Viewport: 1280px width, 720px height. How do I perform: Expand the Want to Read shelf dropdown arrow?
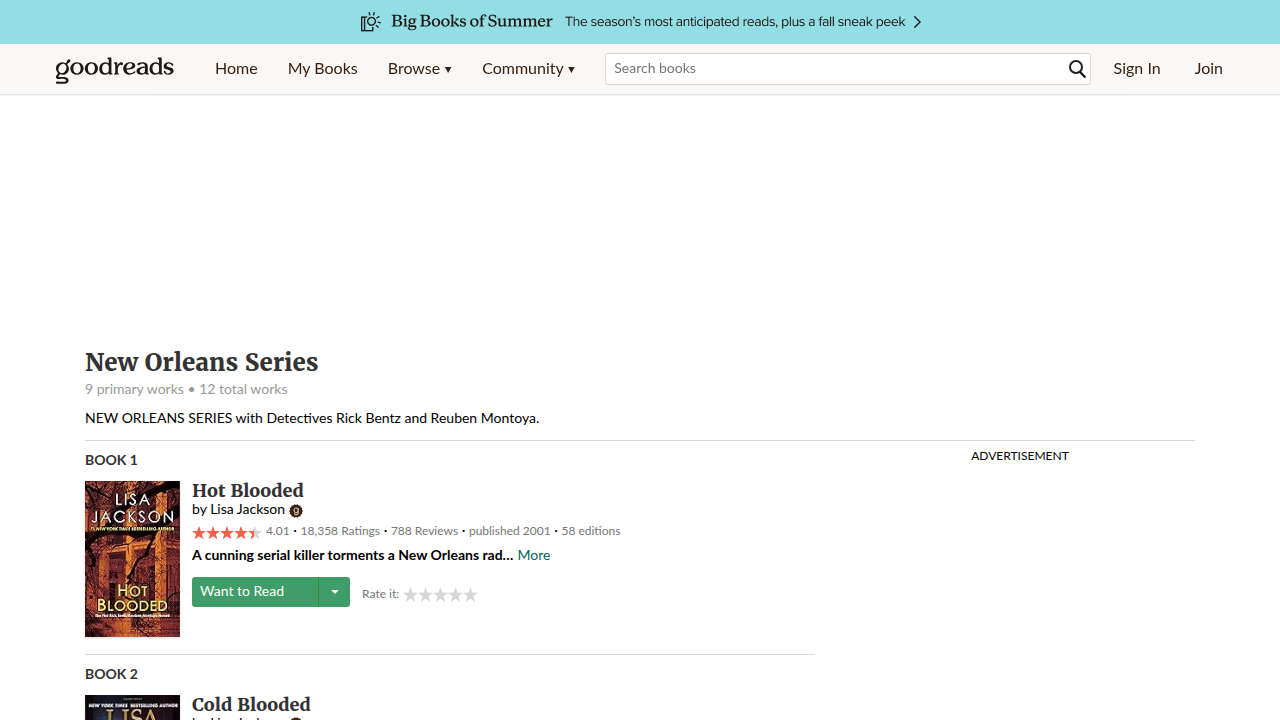[335, 592]
